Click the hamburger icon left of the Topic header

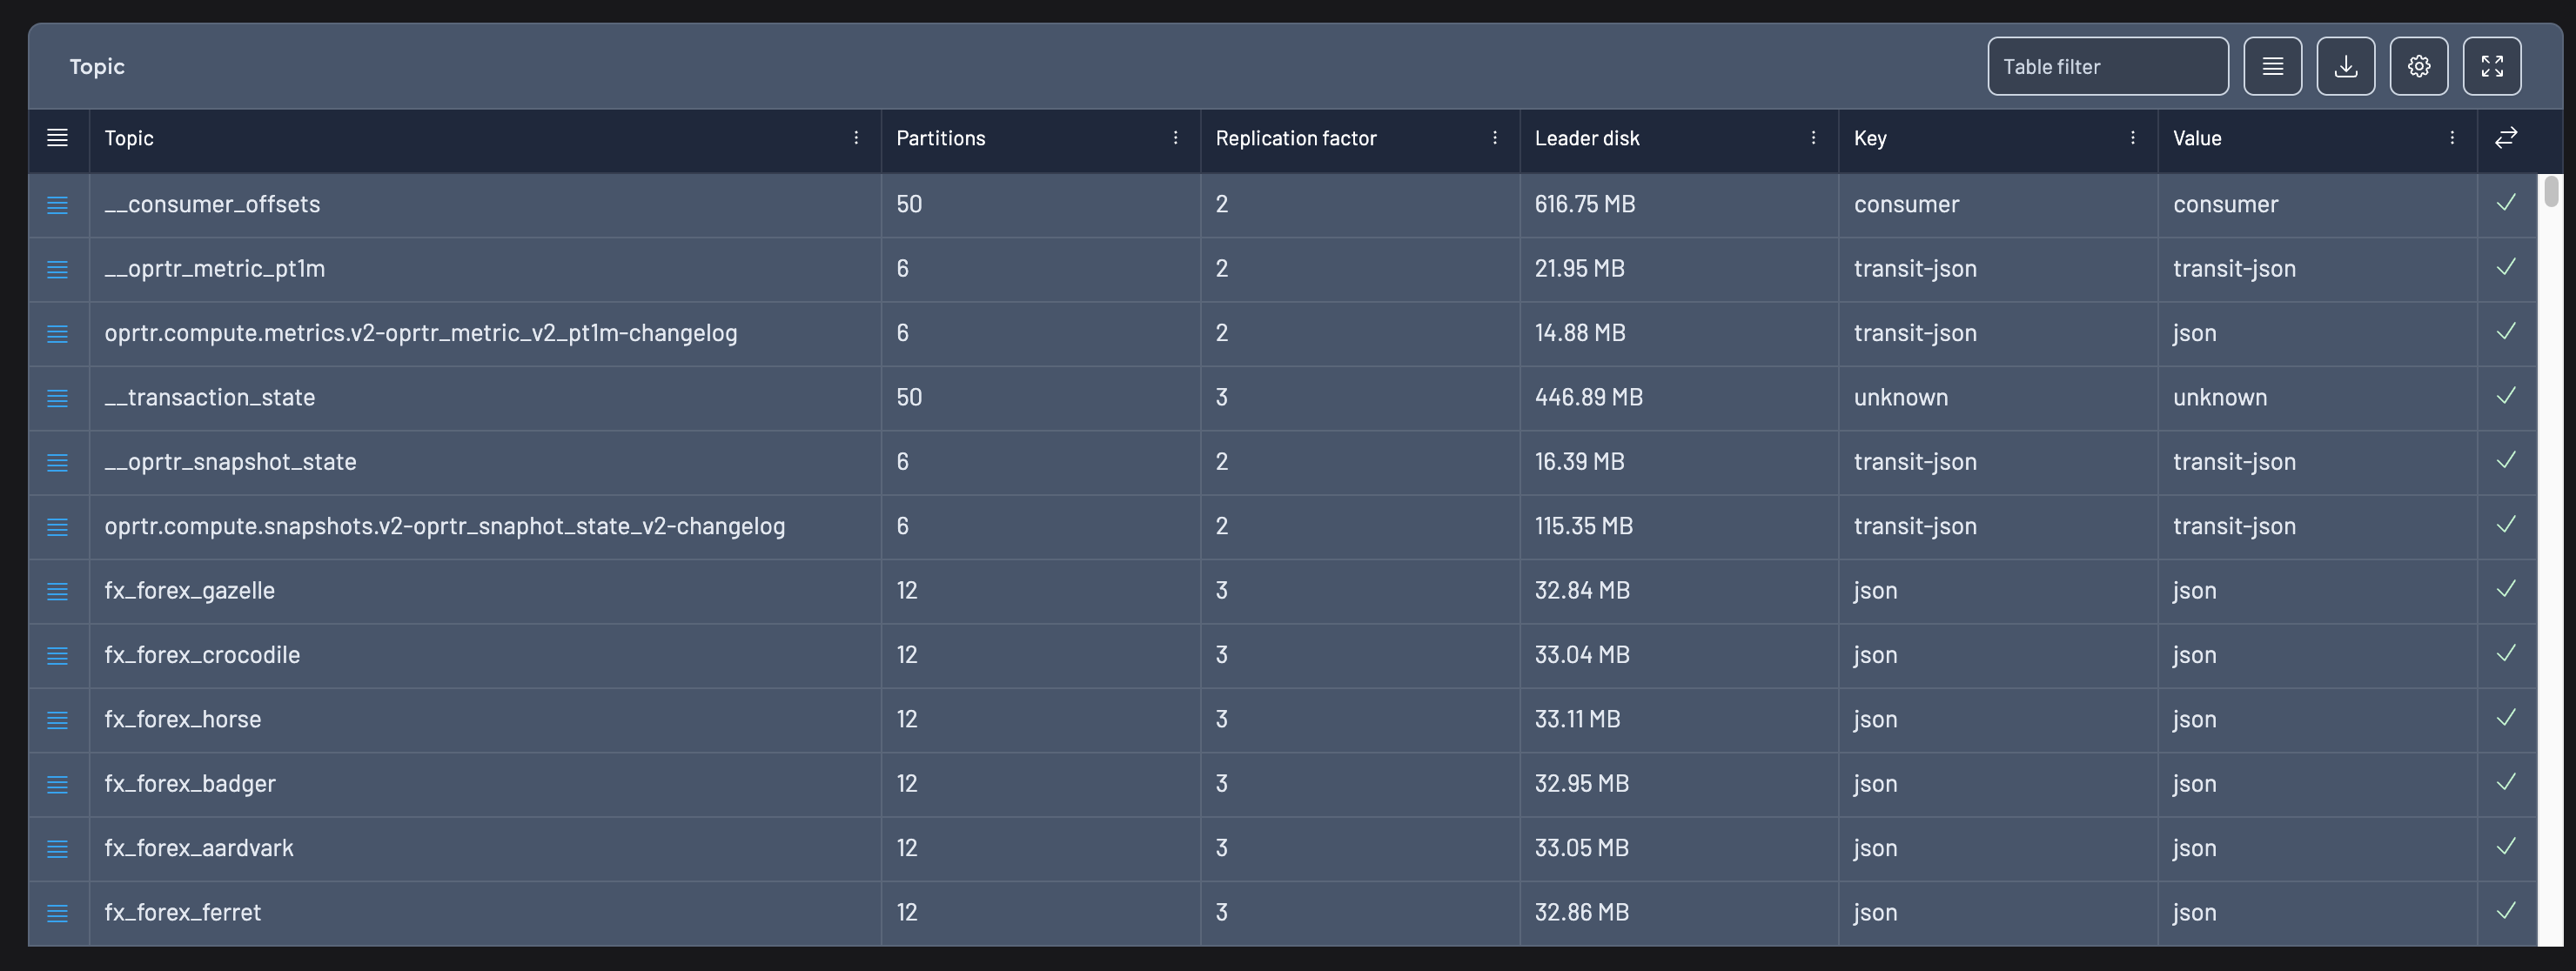click(x=57, y=139)
